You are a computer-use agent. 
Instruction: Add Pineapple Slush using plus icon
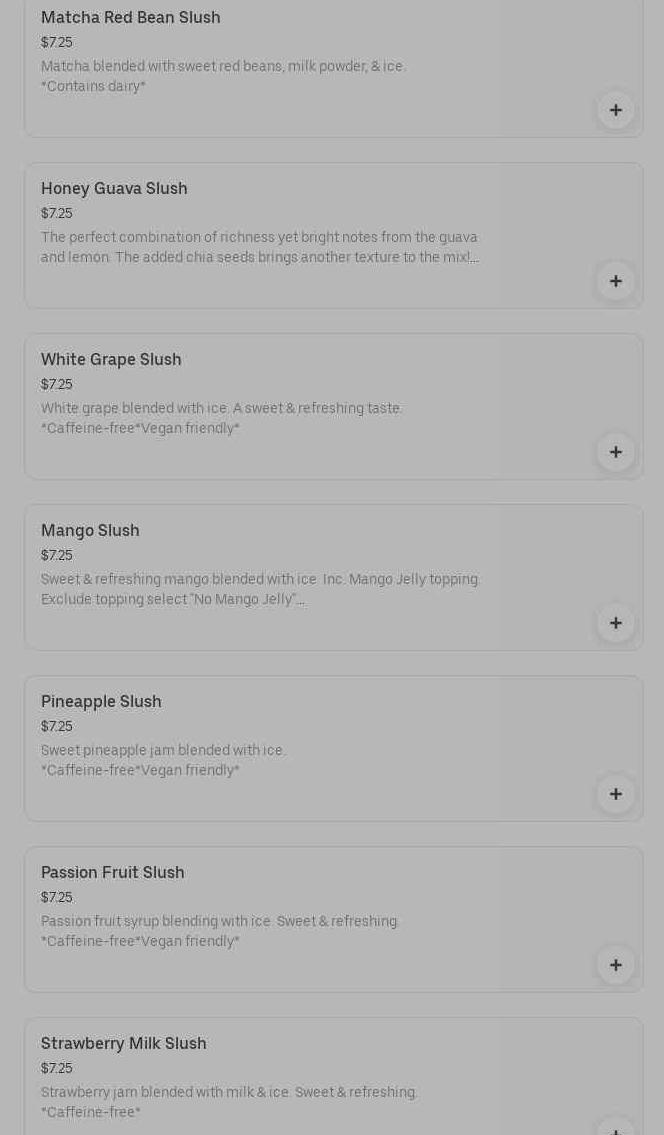615,794
